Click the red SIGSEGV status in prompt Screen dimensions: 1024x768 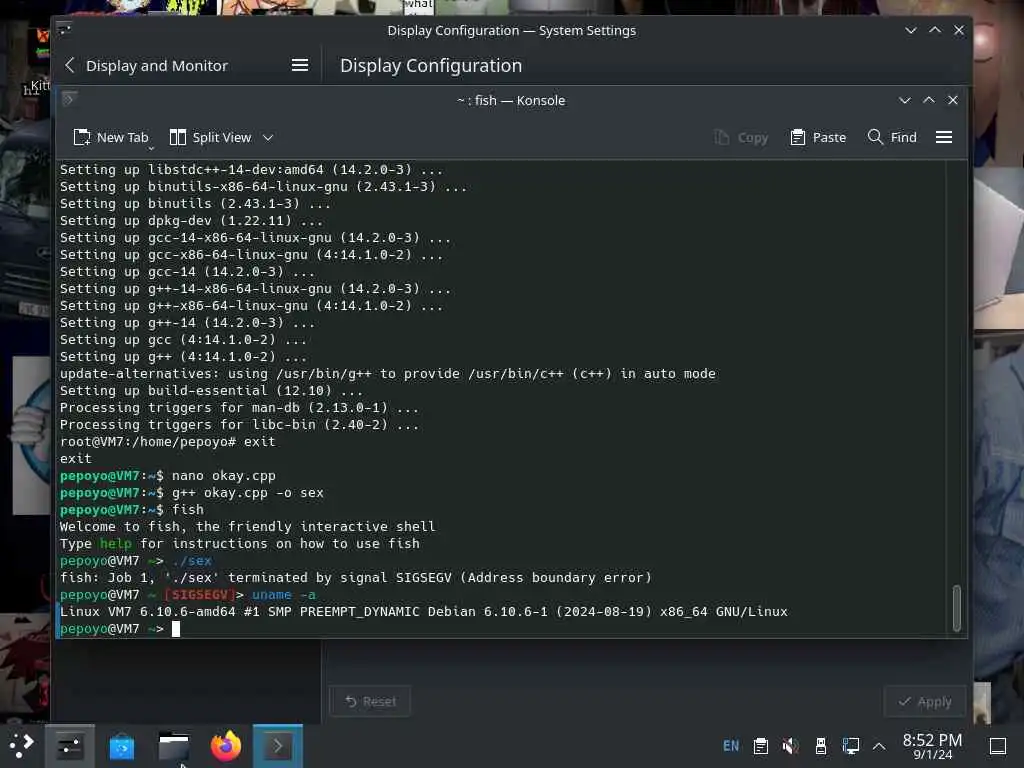tap(199, 595)
